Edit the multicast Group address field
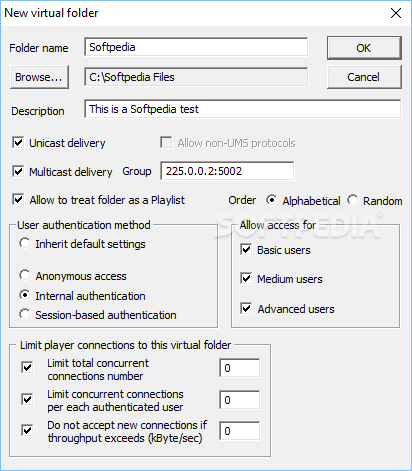Screen dimensions: 412x471 pyautogui.click(x=227, y=171)
